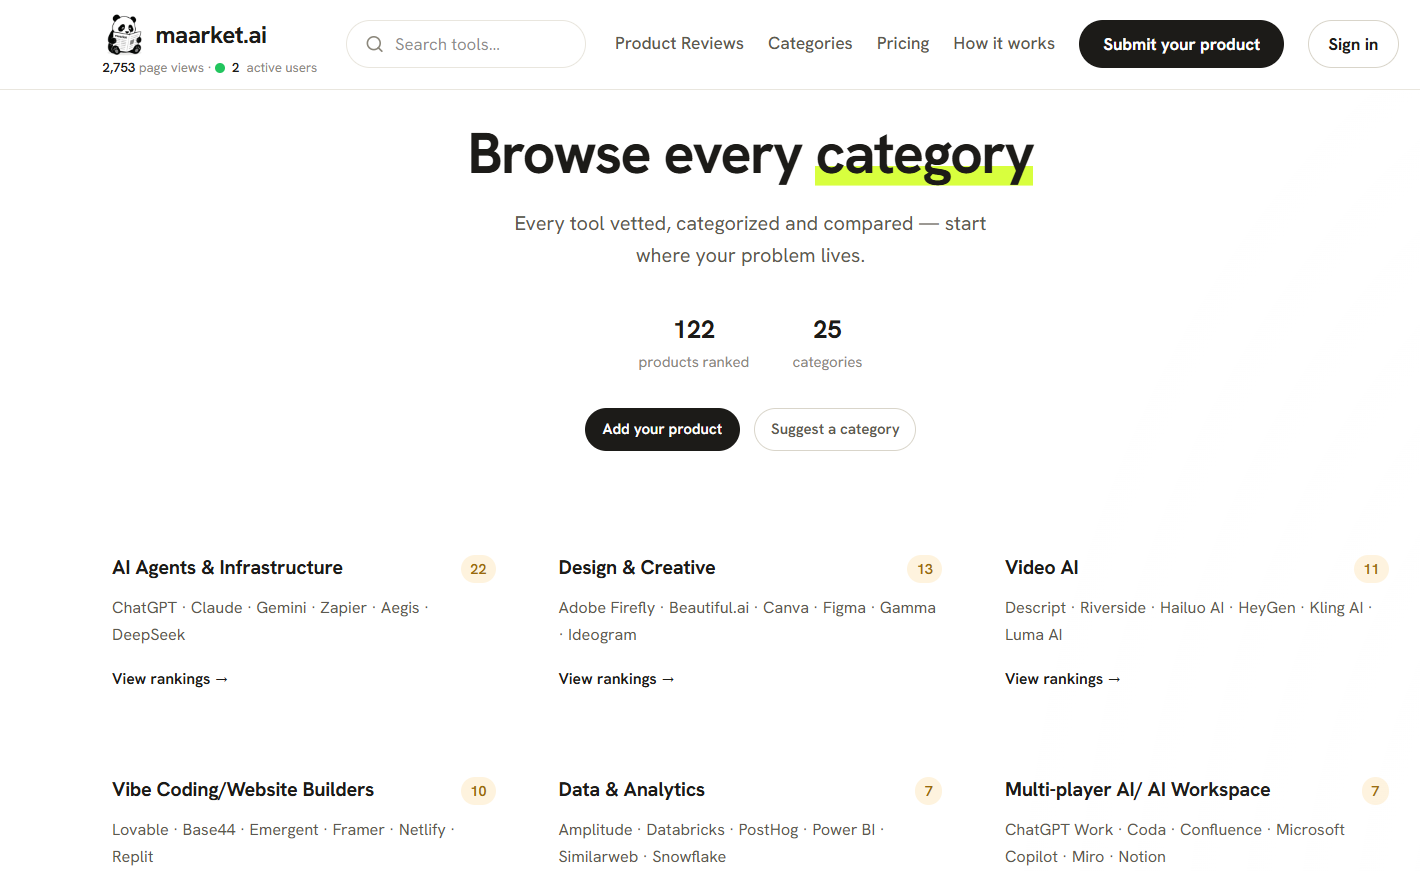
Task: Click the Browse every category headline
Action: tap(750, 155)
